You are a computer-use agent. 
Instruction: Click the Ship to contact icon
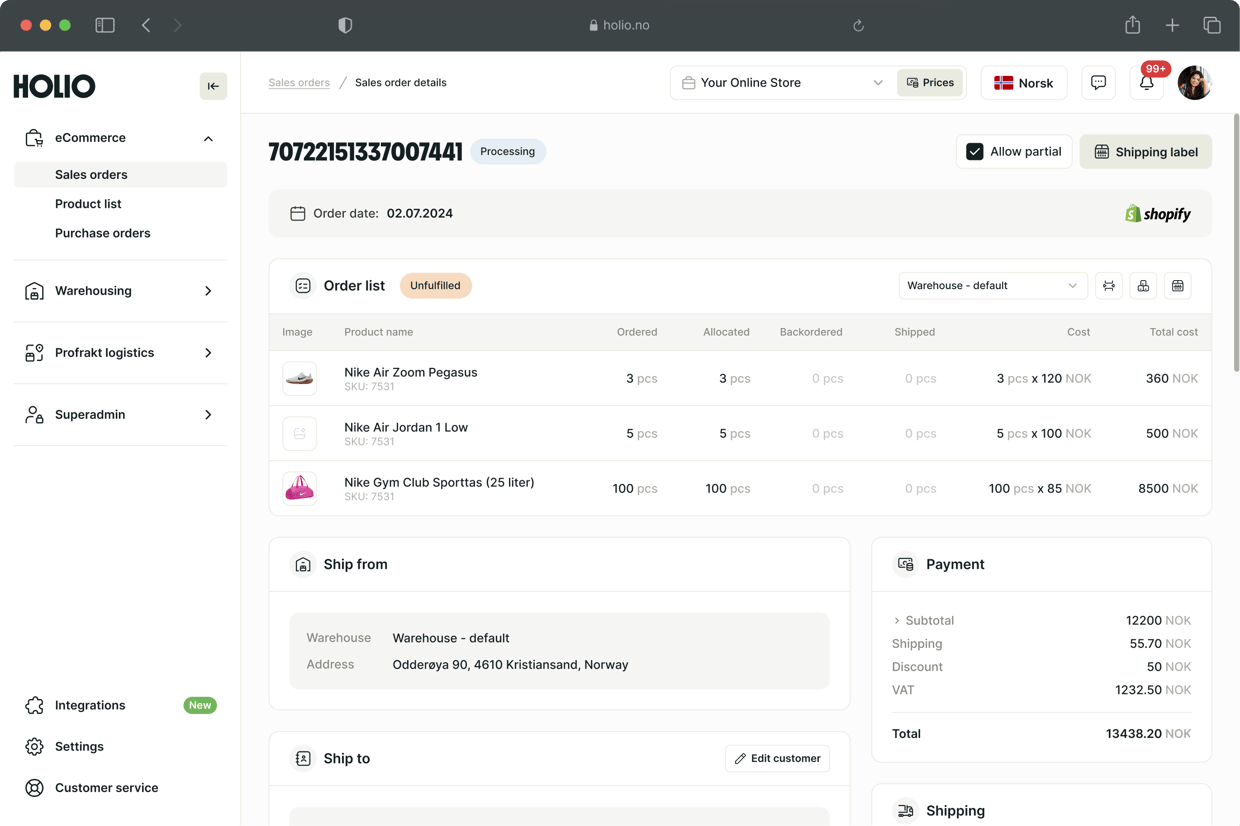coord(303,759)
